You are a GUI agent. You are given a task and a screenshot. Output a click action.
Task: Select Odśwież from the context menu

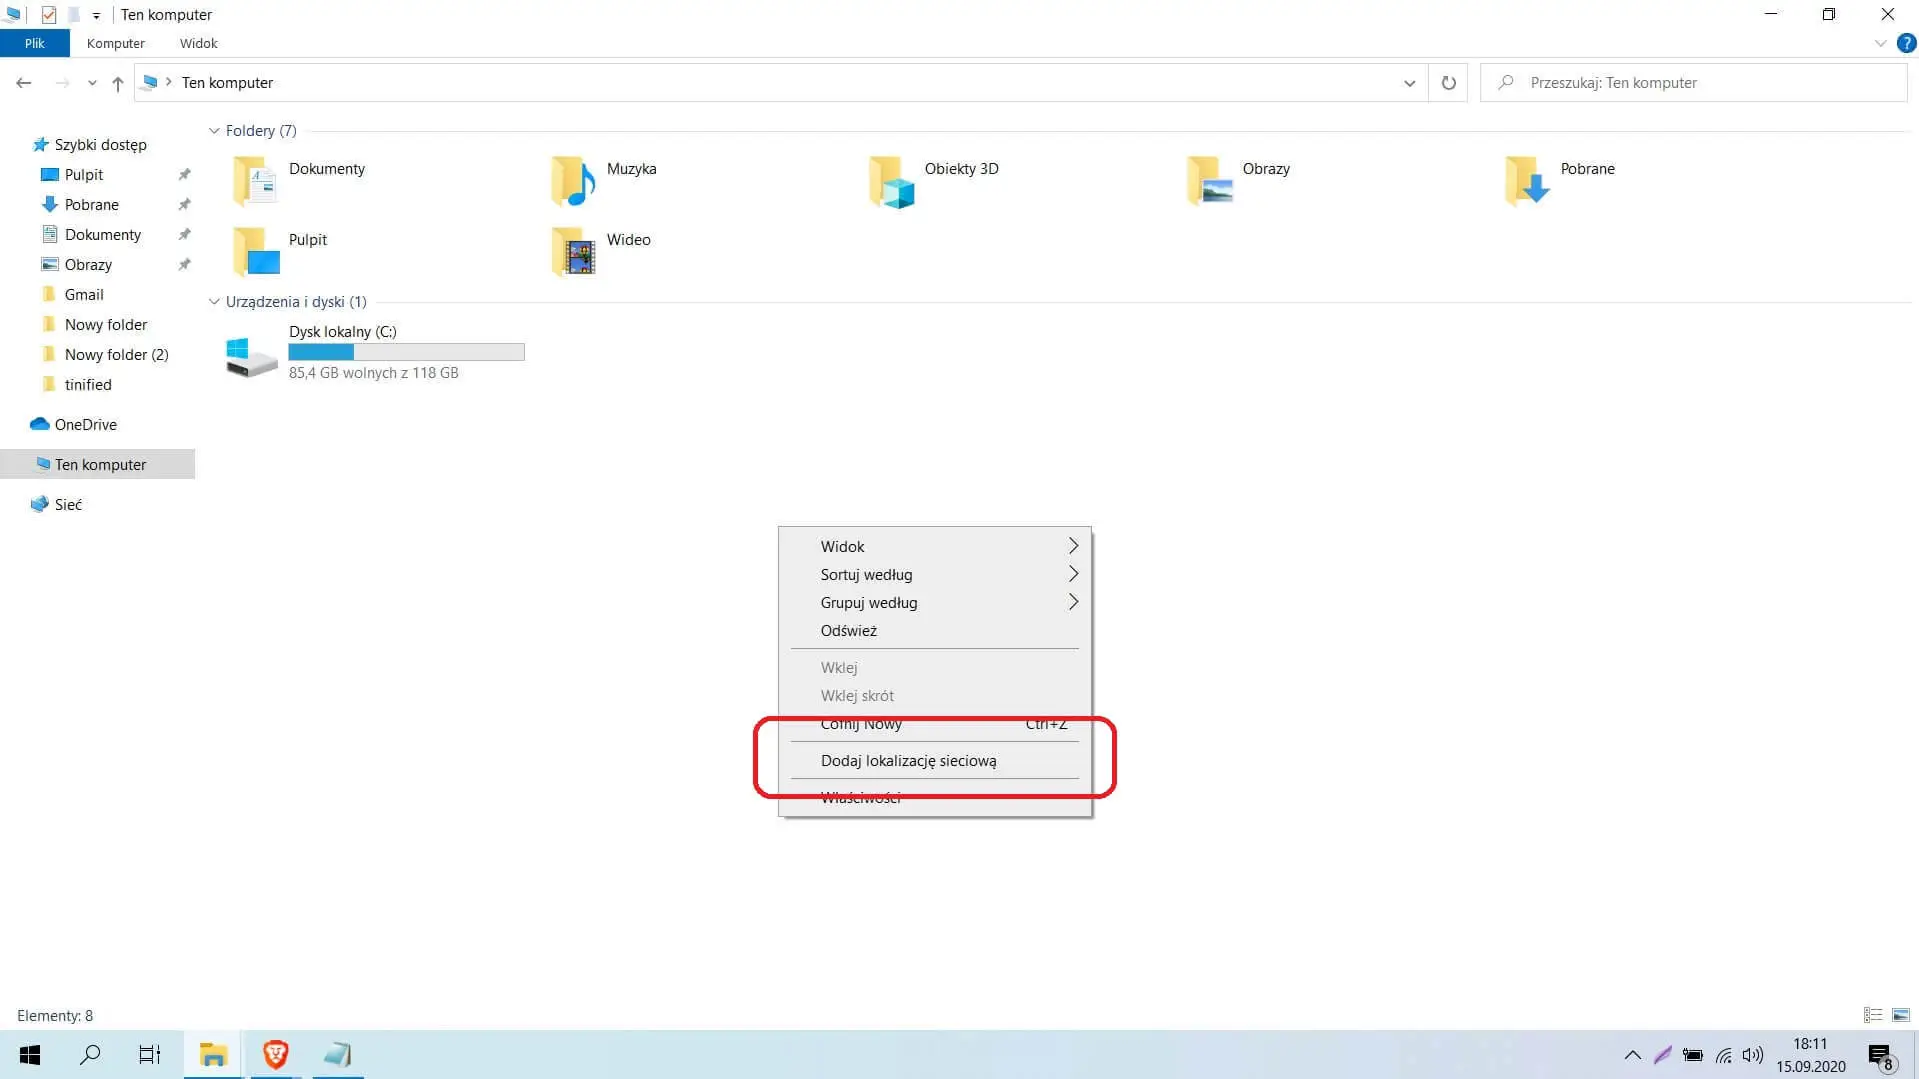point(848,630)
